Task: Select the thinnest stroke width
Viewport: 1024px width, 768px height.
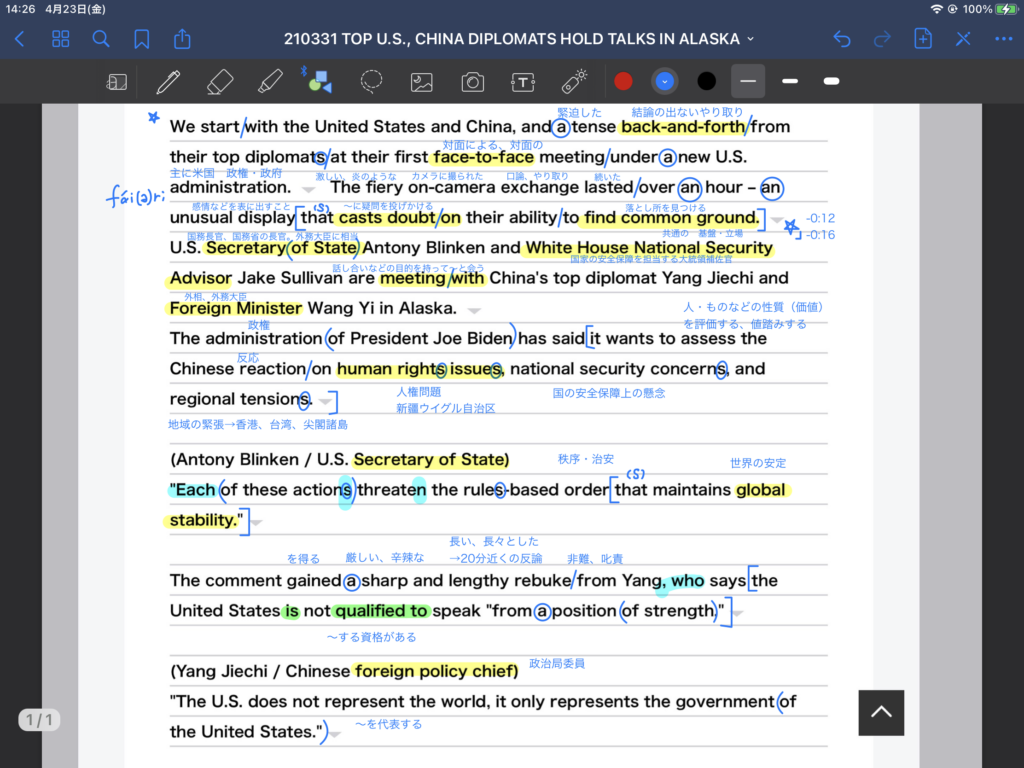Action: (x=748, y=81)
